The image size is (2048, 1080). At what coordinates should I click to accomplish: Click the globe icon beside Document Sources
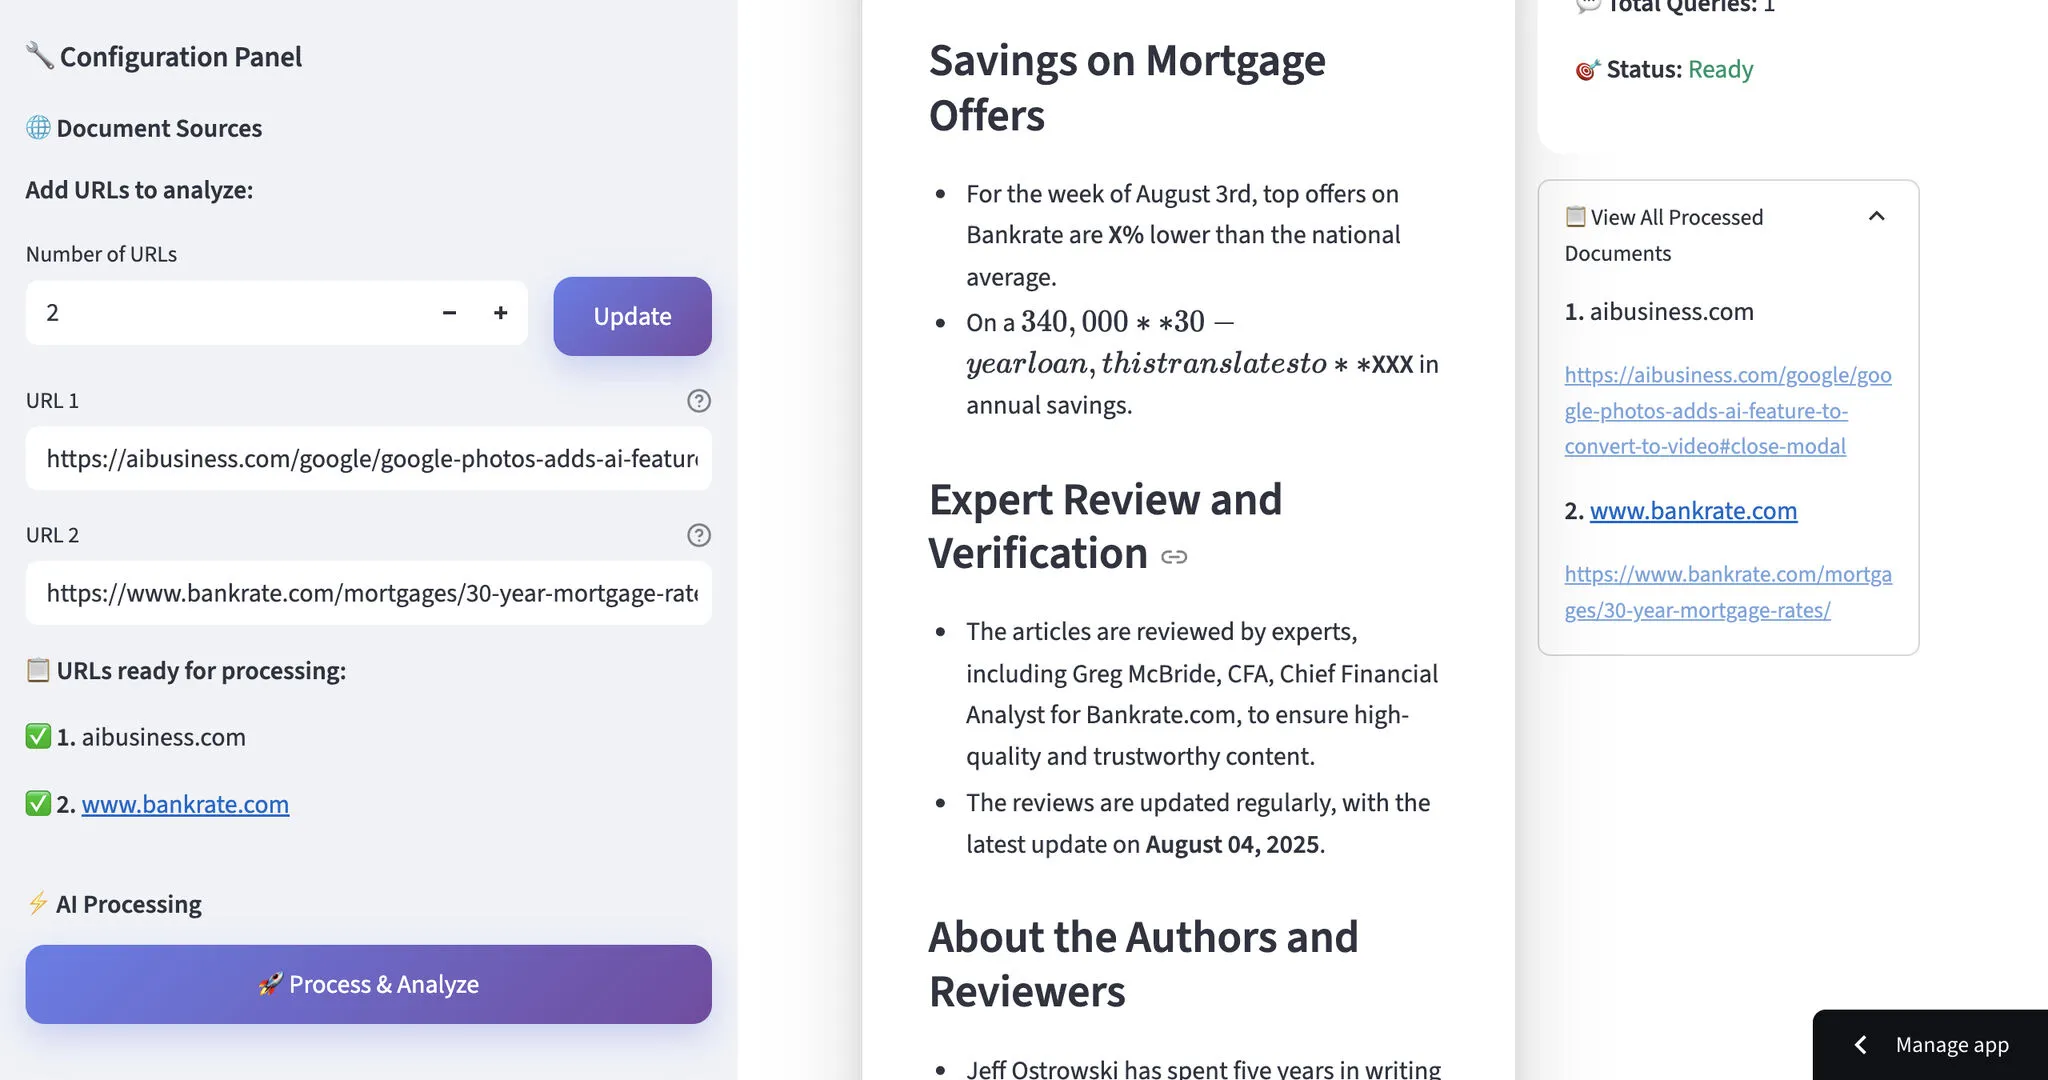pyautogui.click(x=38, y=128)
